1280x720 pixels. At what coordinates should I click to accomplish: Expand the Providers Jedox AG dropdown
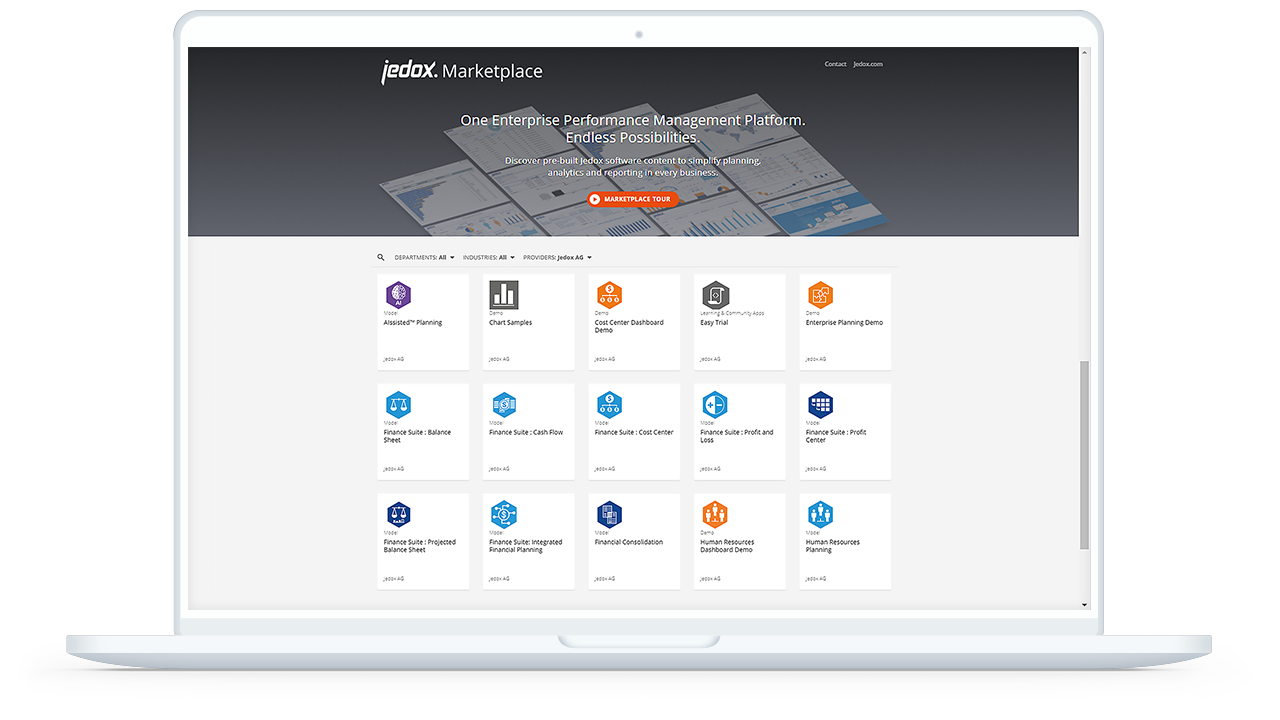557,258
